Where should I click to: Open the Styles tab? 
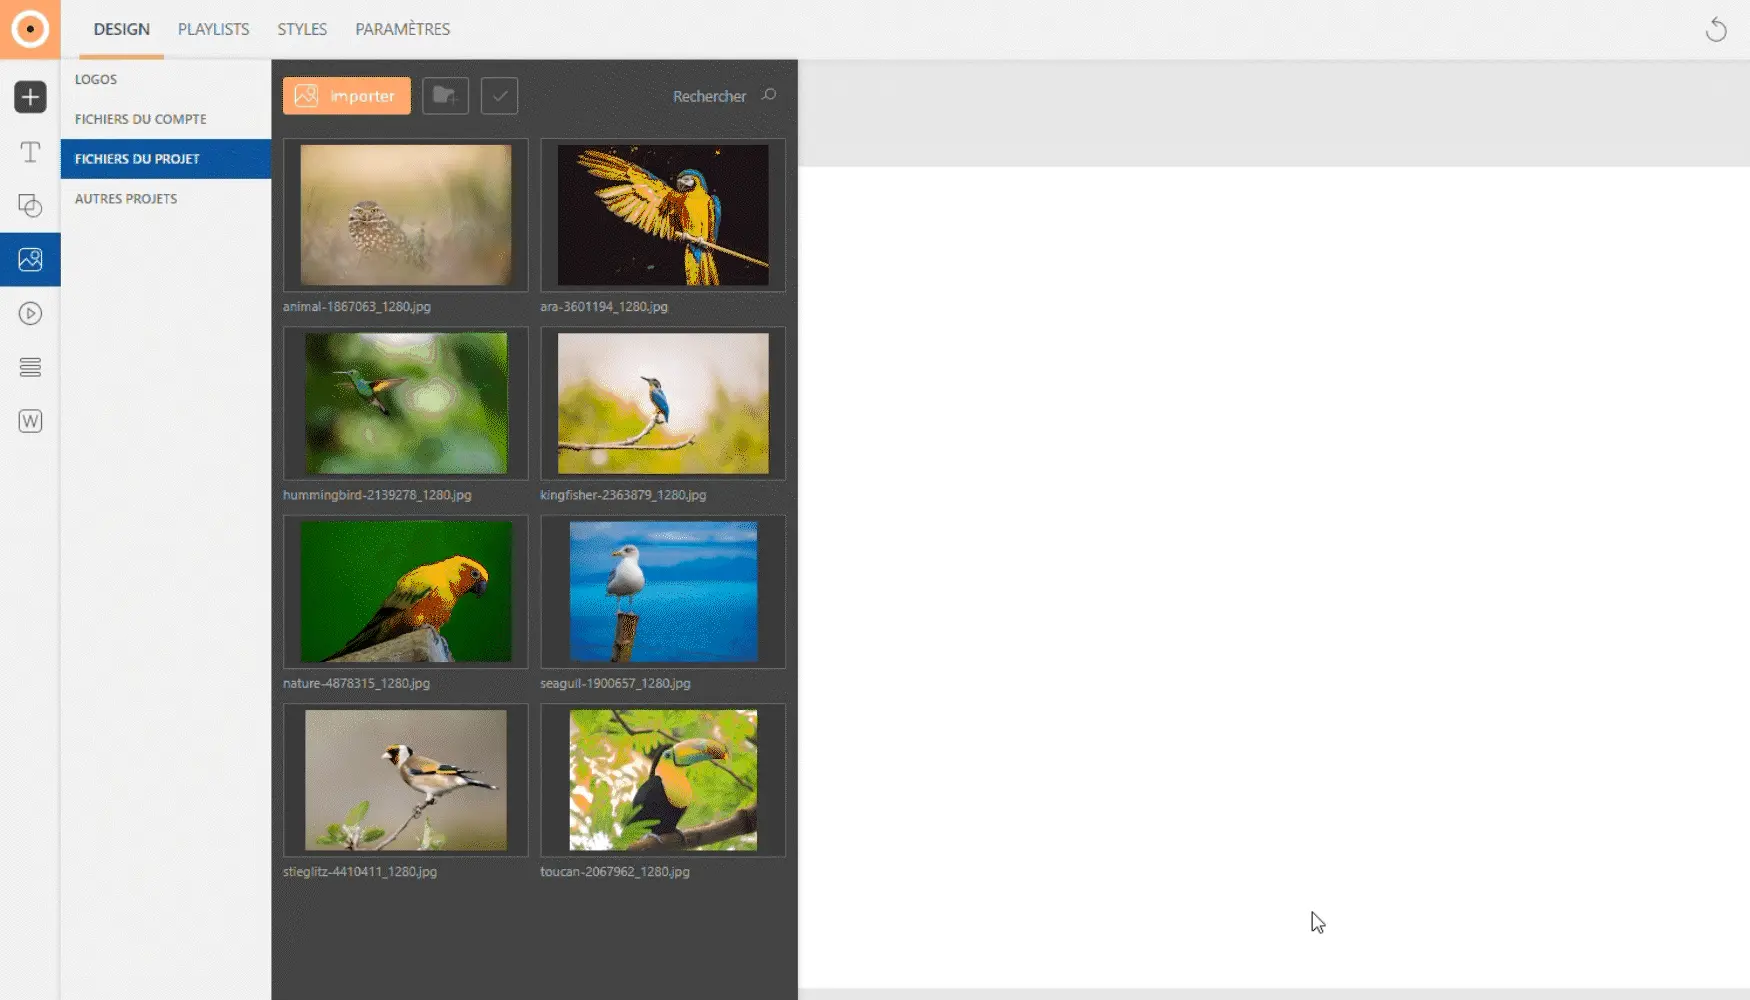tap(302, 29)
